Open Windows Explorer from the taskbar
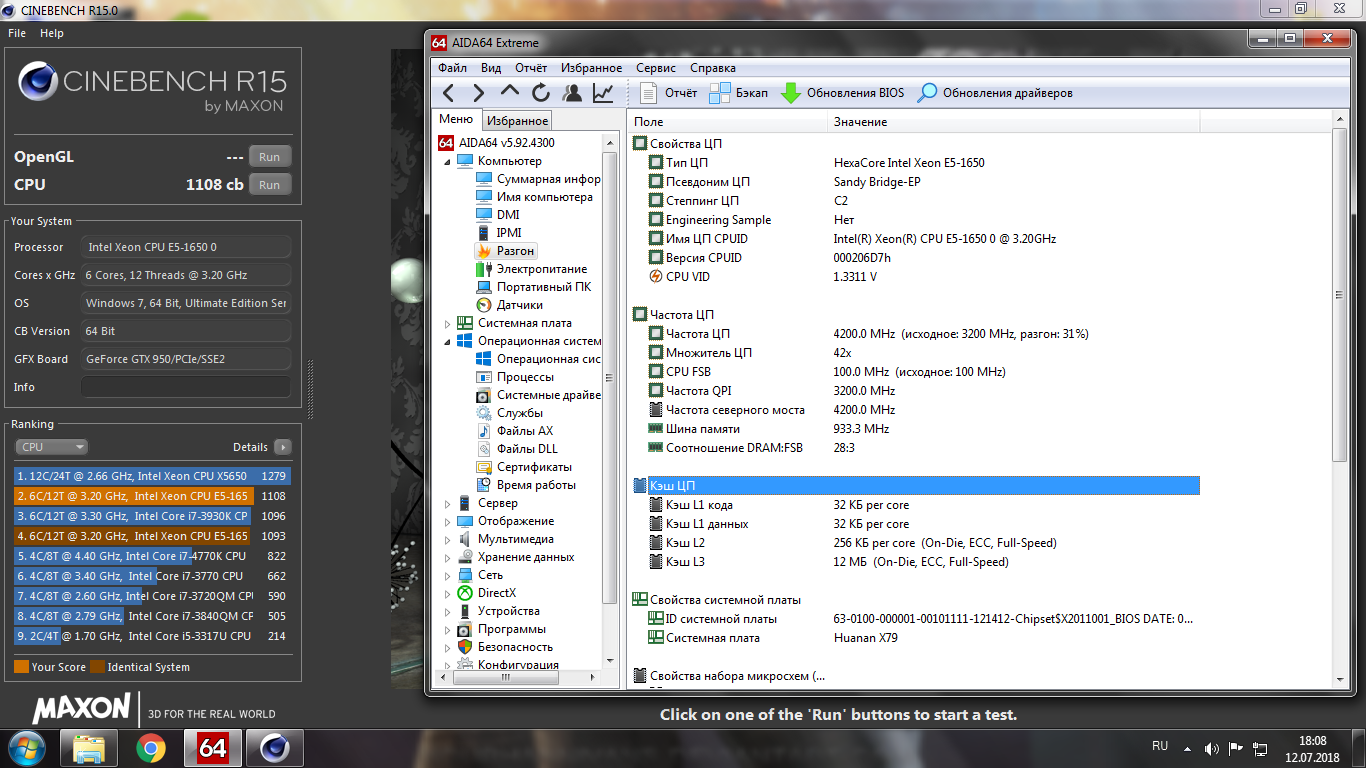Screen dimensions: 1366x768 point(89,748)
